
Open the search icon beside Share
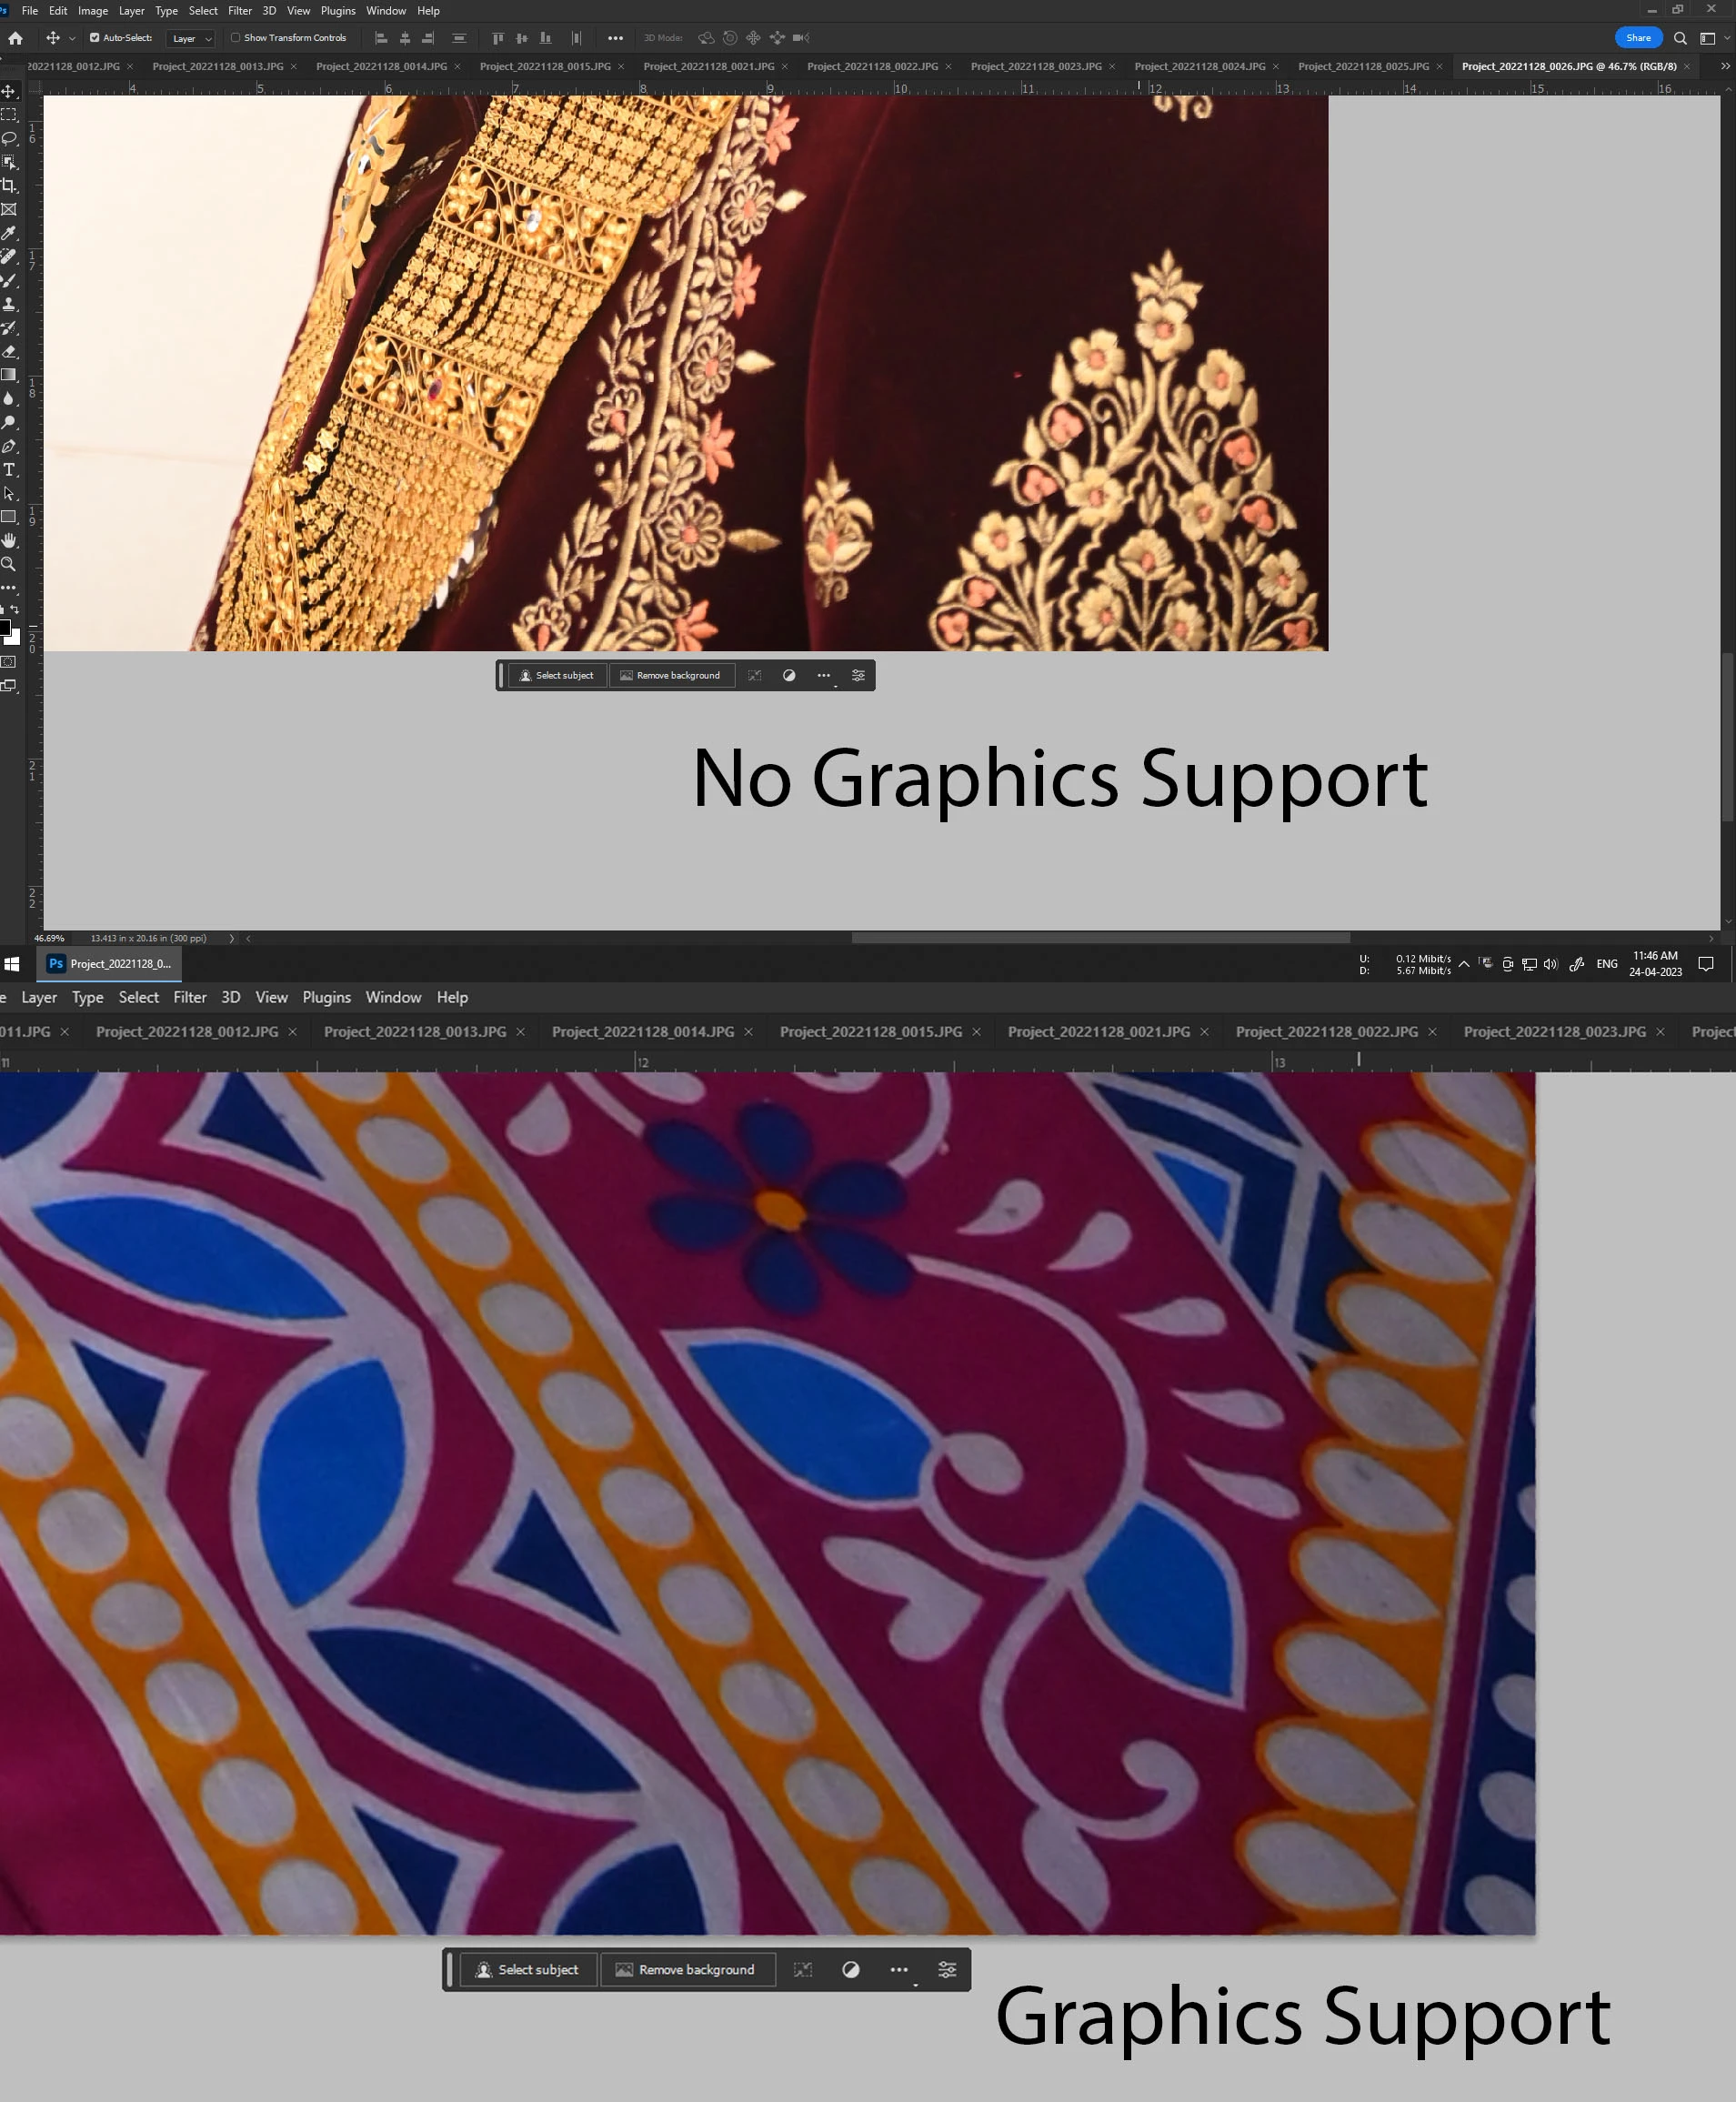point(1680,38)
